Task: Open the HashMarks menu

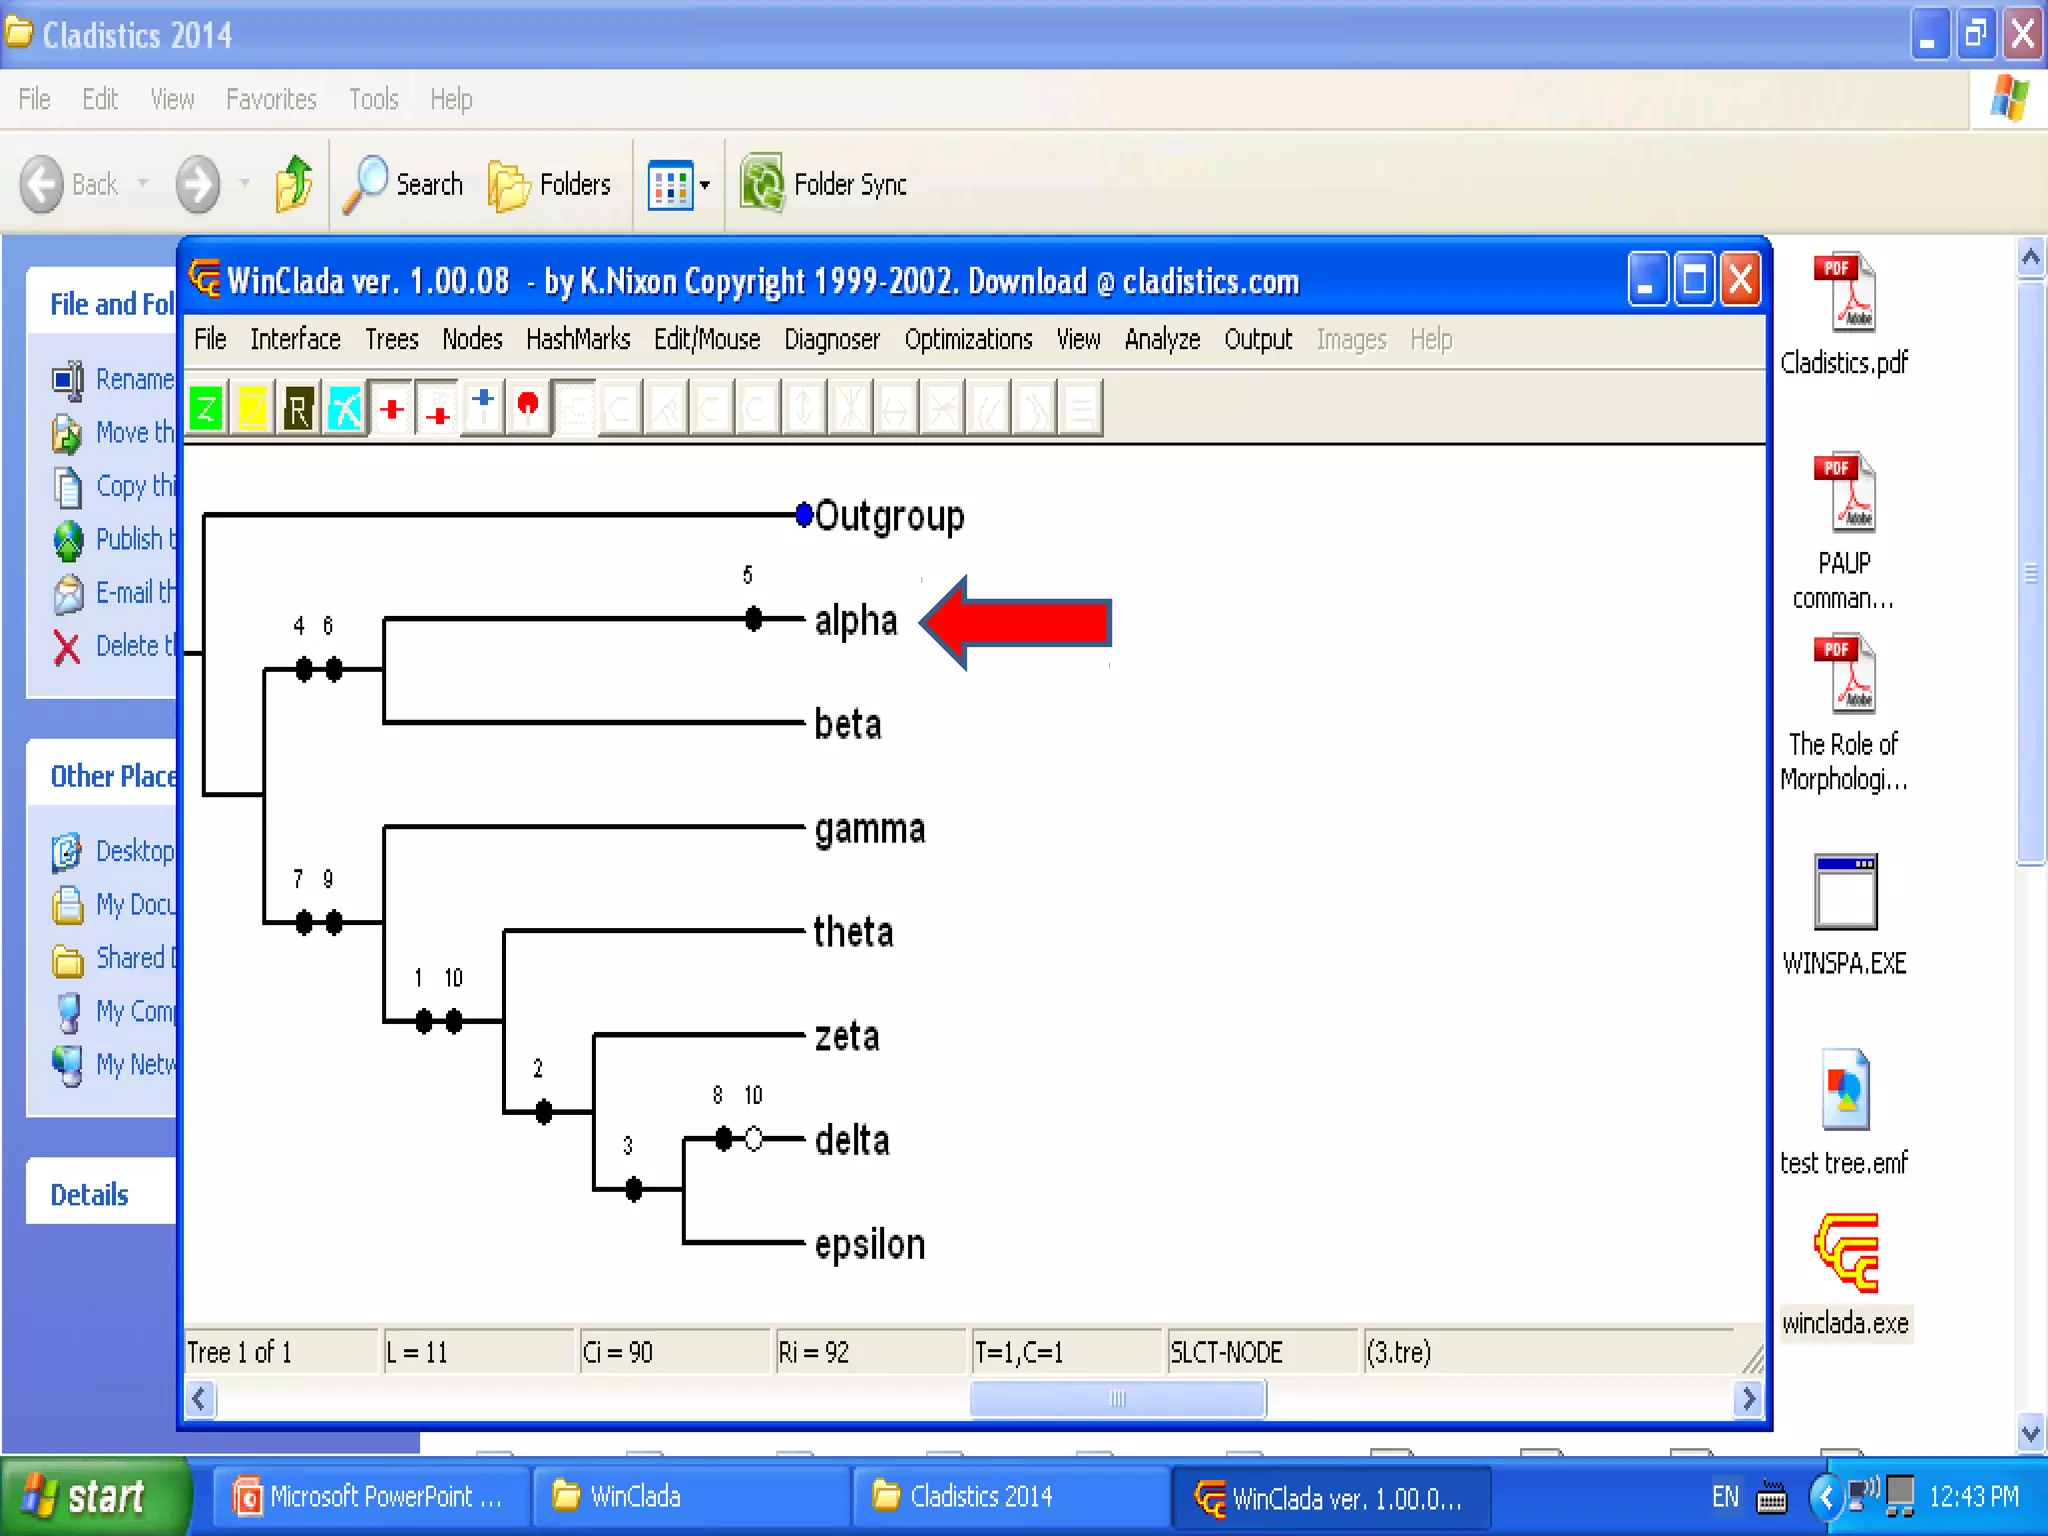Action: pyautogui.click(x=578, y=340)
